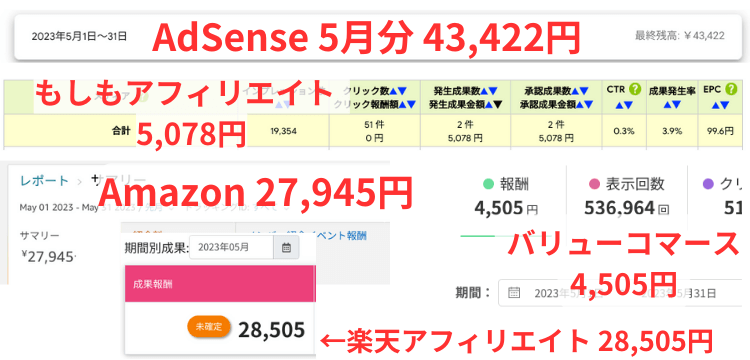Open calendar icon next to 期間別成果 date
The height and width of the screenshot is (360, 750).
(x=286, y=248)
